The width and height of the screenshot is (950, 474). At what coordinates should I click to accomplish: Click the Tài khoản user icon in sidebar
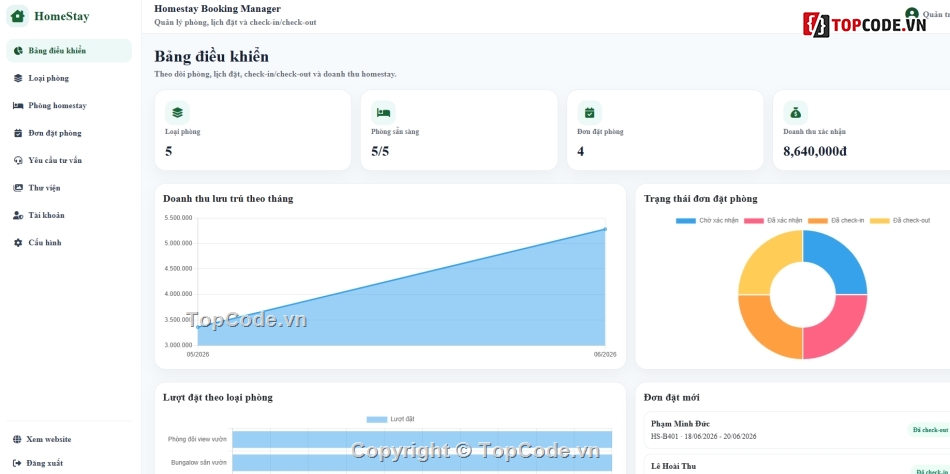(18, 215)
